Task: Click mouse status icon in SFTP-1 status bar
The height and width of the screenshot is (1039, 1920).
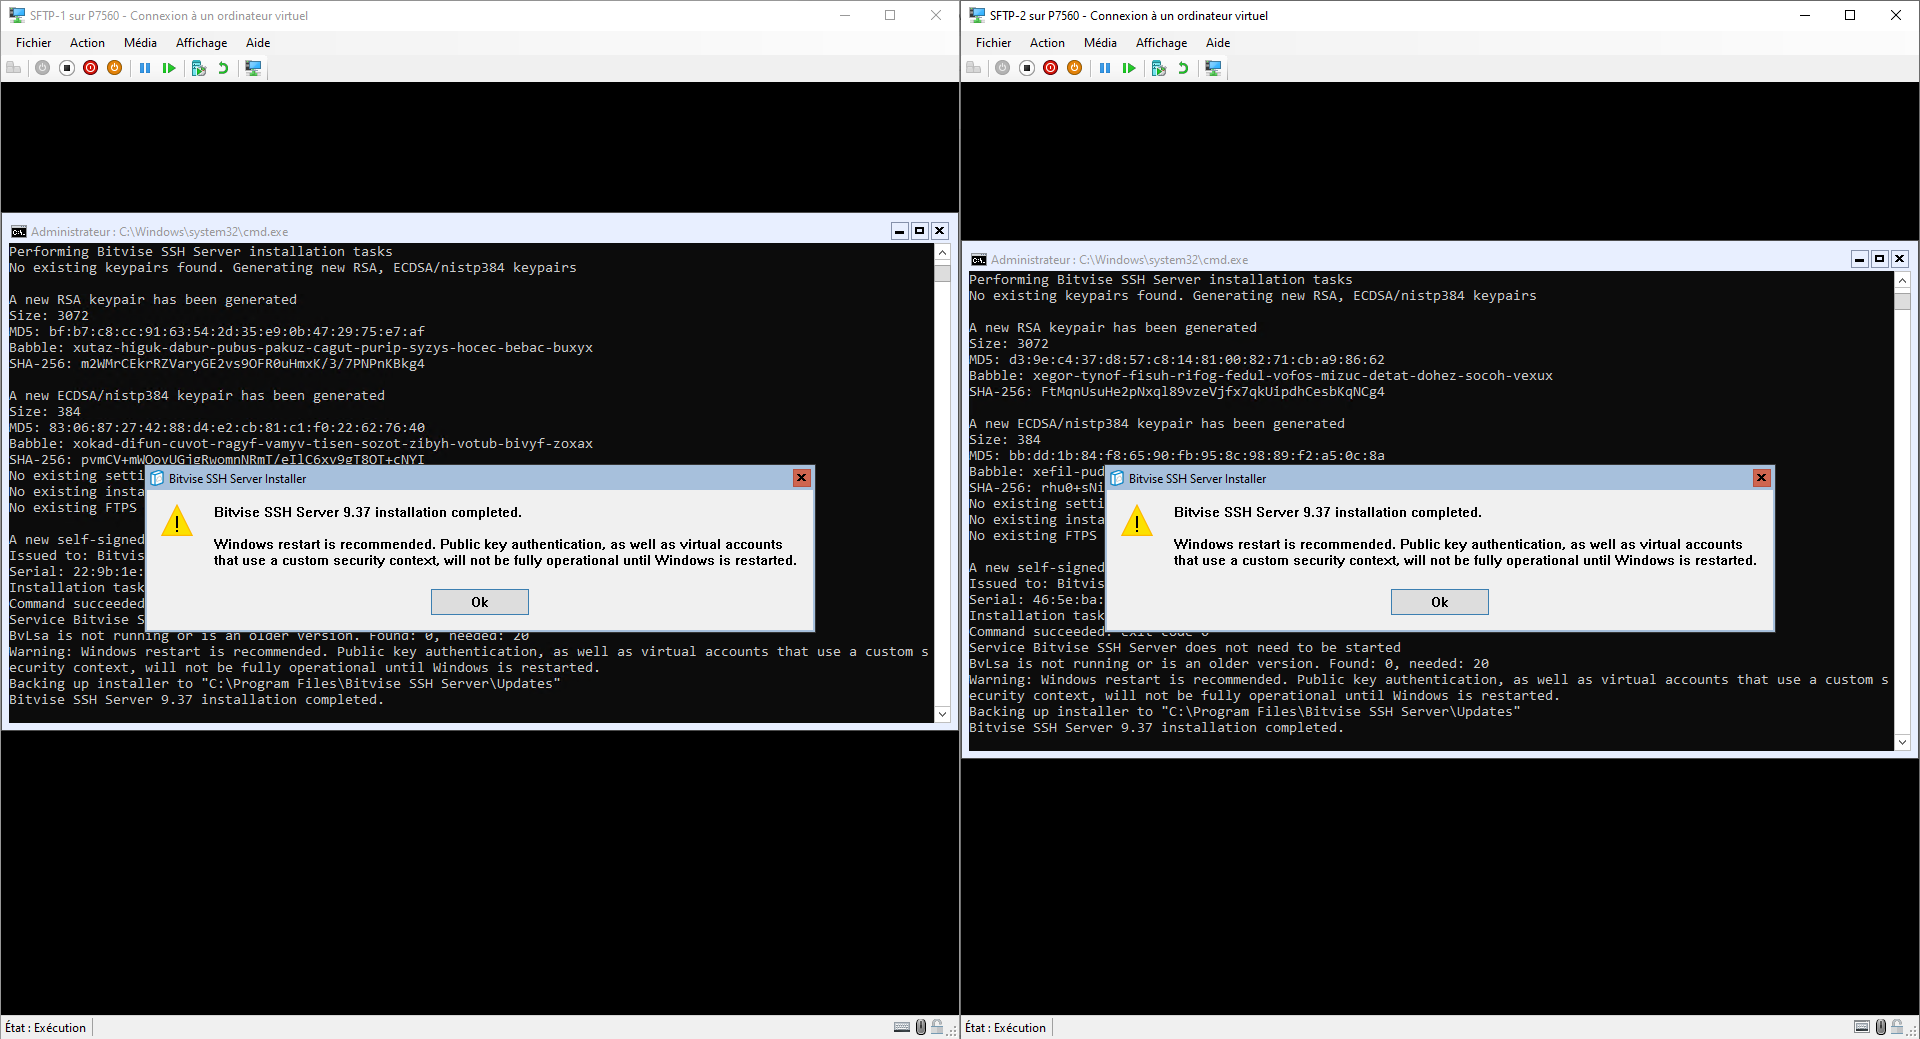Action: pos(921,1027)
